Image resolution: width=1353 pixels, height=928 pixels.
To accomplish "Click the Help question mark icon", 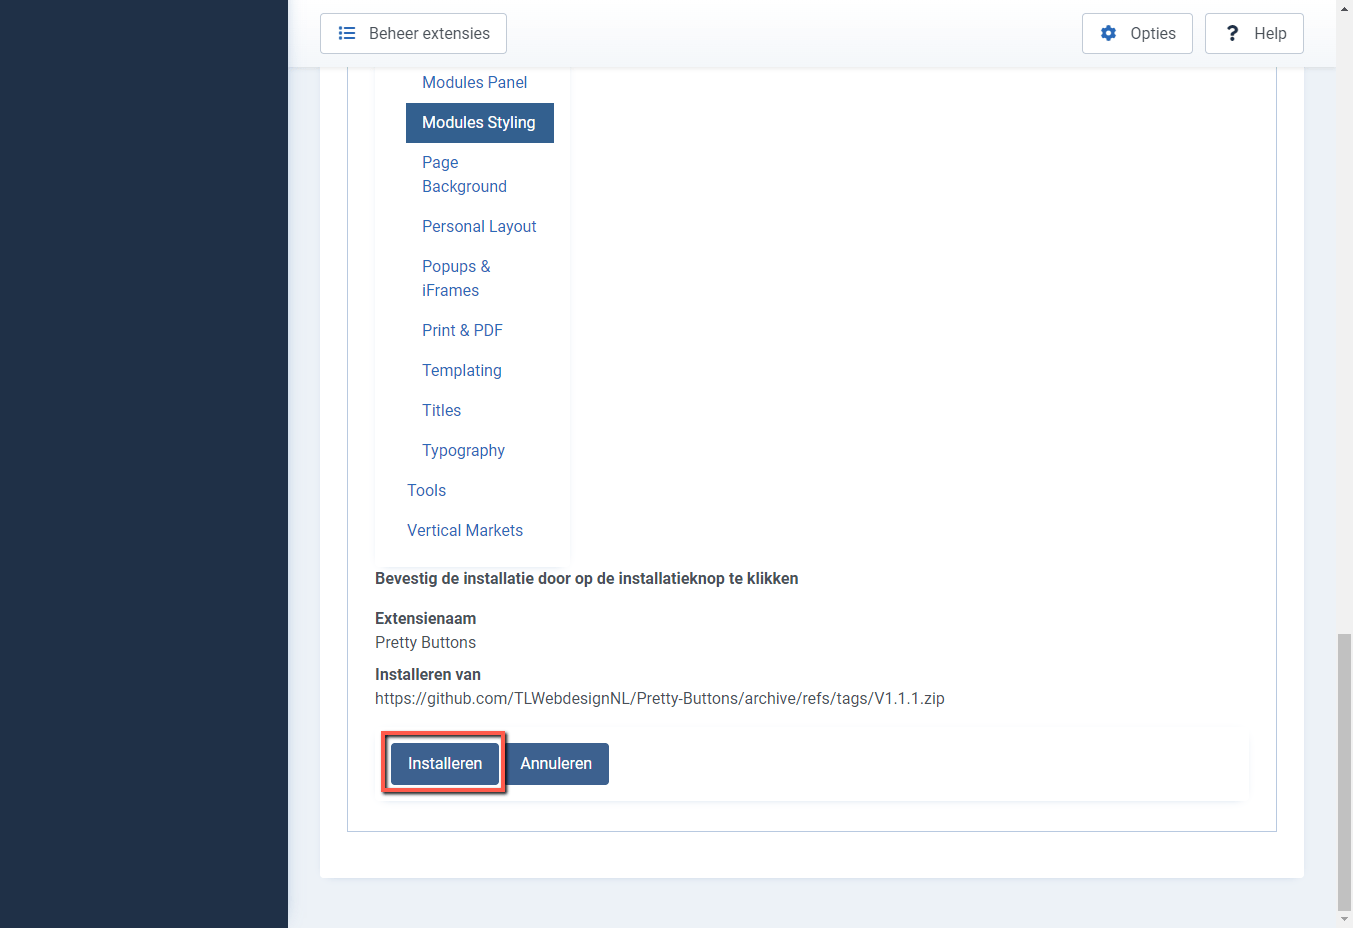I will [1232, 33].
